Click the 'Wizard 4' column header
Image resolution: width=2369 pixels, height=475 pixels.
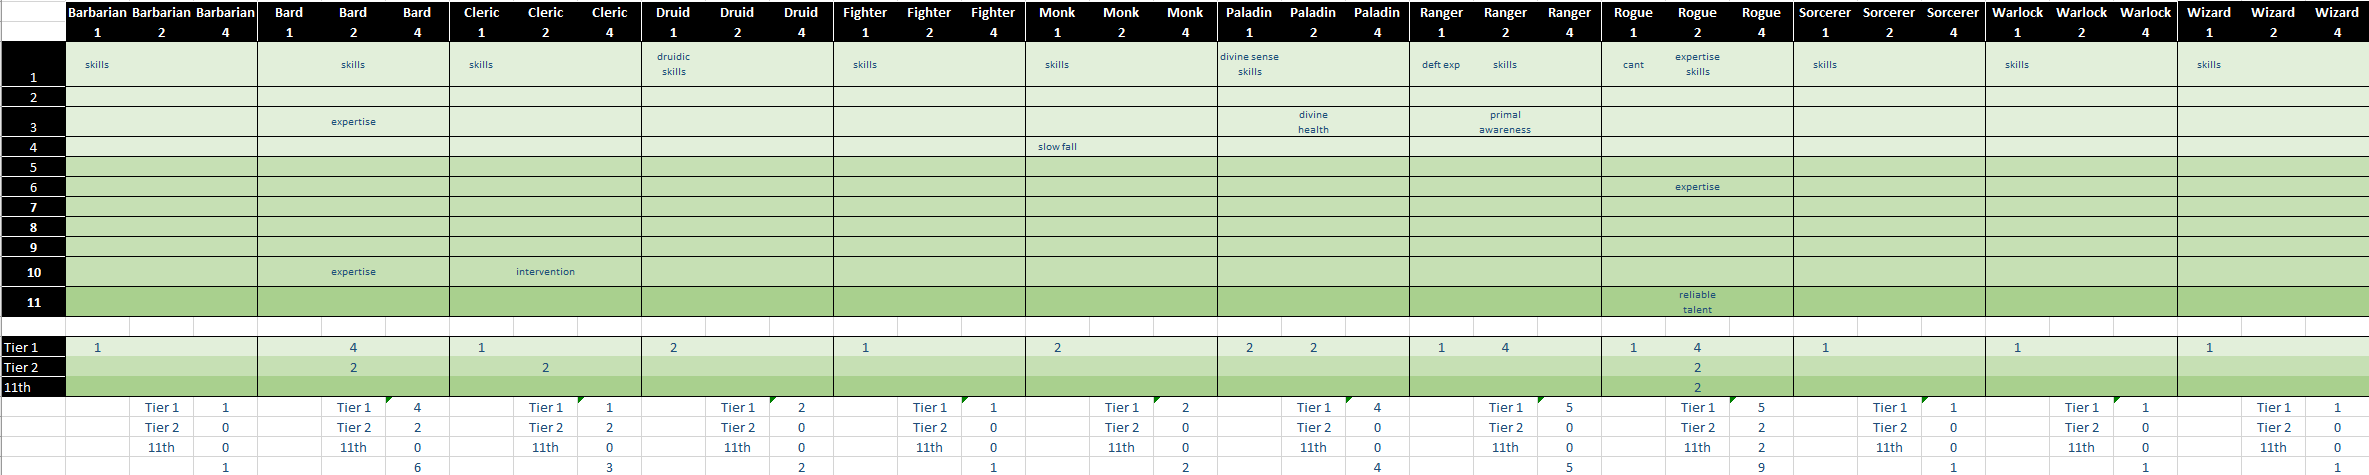pyautogui.click(x=2337, y=21)
